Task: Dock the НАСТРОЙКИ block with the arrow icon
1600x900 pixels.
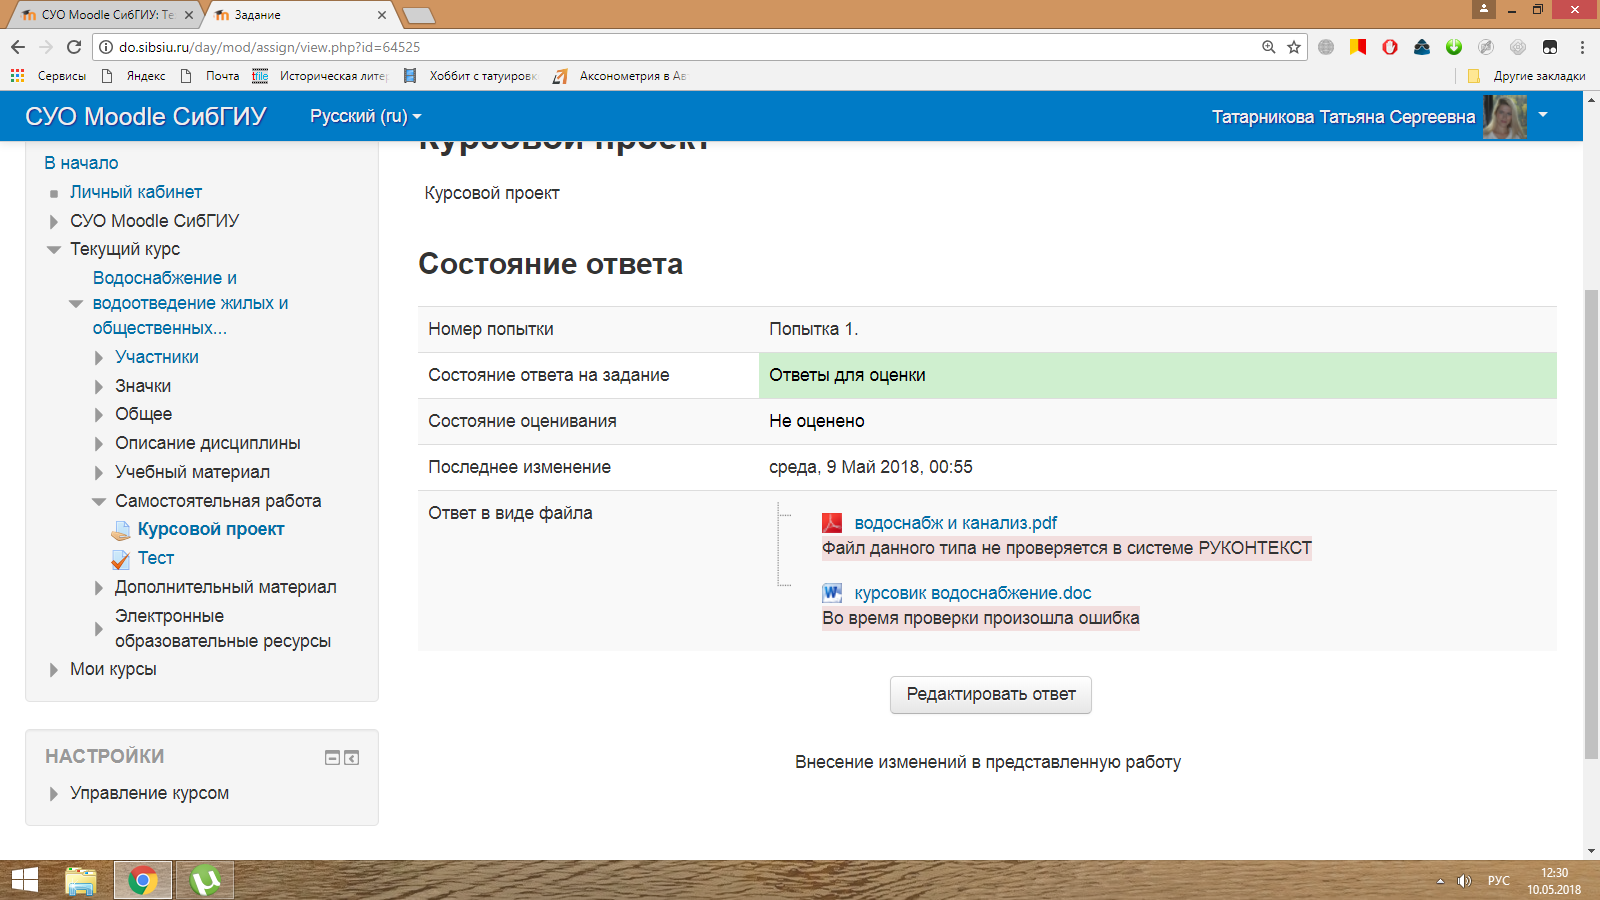Action: (x=352, y=758)
